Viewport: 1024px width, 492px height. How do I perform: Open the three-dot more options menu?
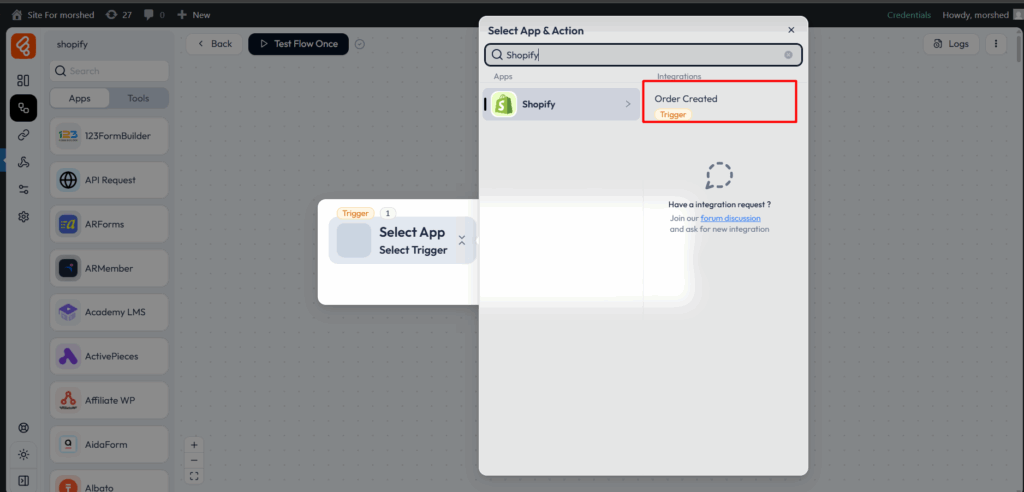(996, 44)
